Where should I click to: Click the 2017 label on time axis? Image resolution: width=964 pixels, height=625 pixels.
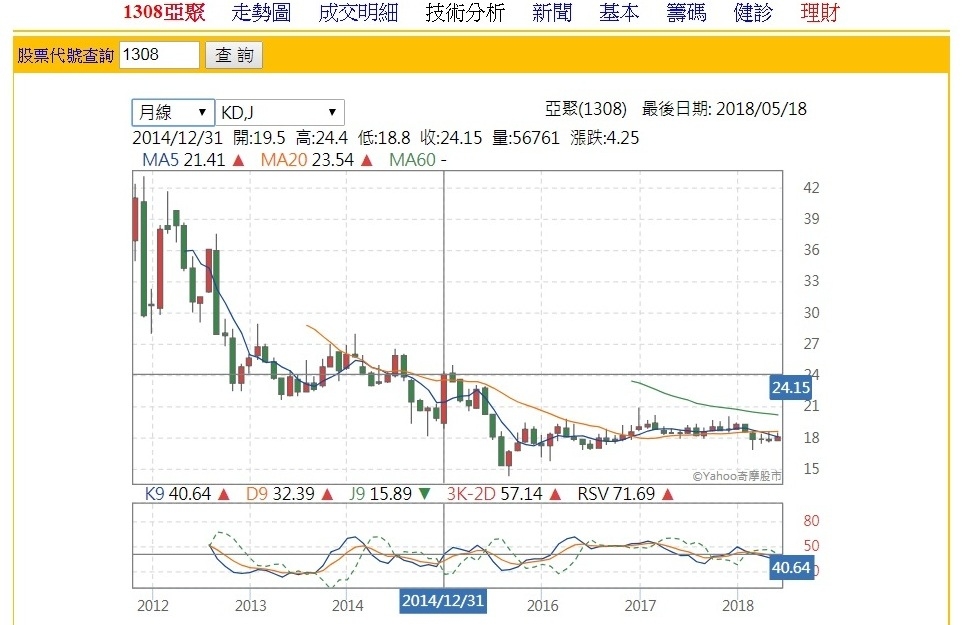coord(641,606)
